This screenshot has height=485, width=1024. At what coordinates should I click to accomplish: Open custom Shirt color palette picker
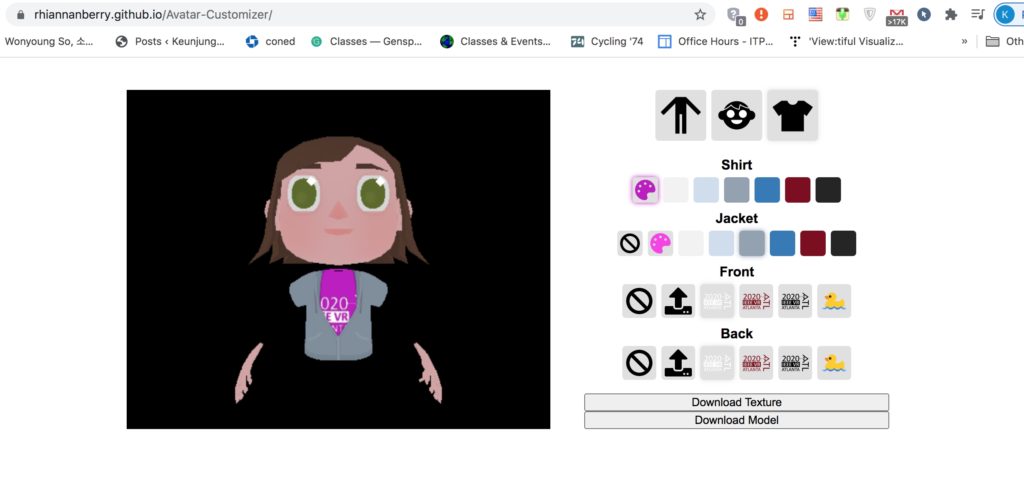point(645,190)
